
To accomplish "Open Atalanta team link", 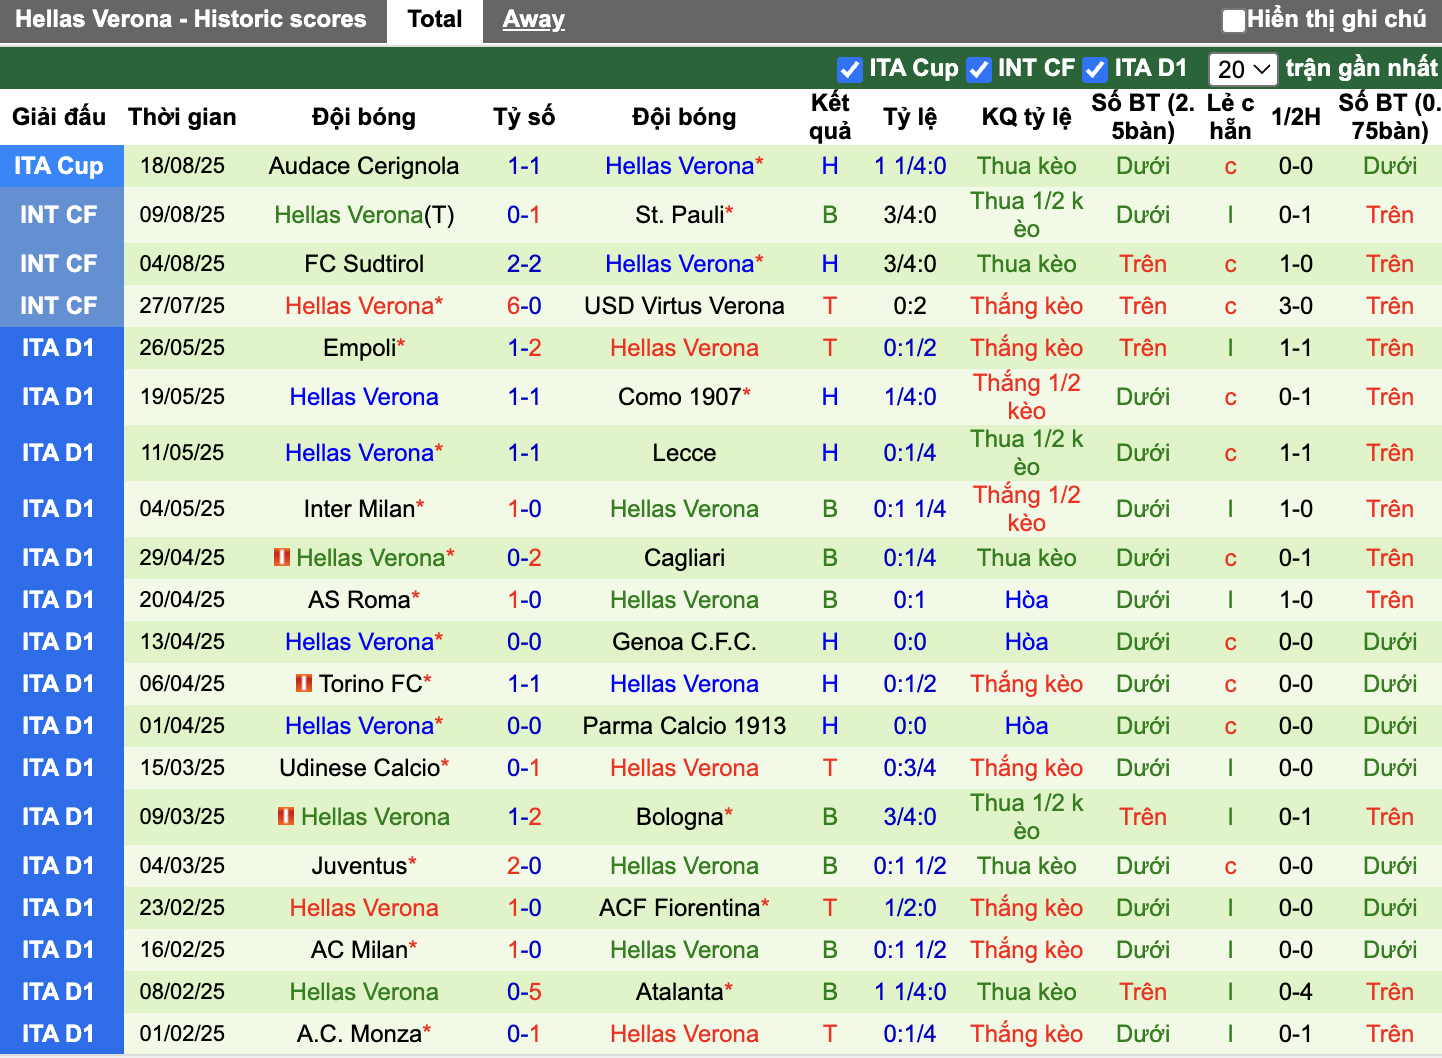I will point(680,992).
